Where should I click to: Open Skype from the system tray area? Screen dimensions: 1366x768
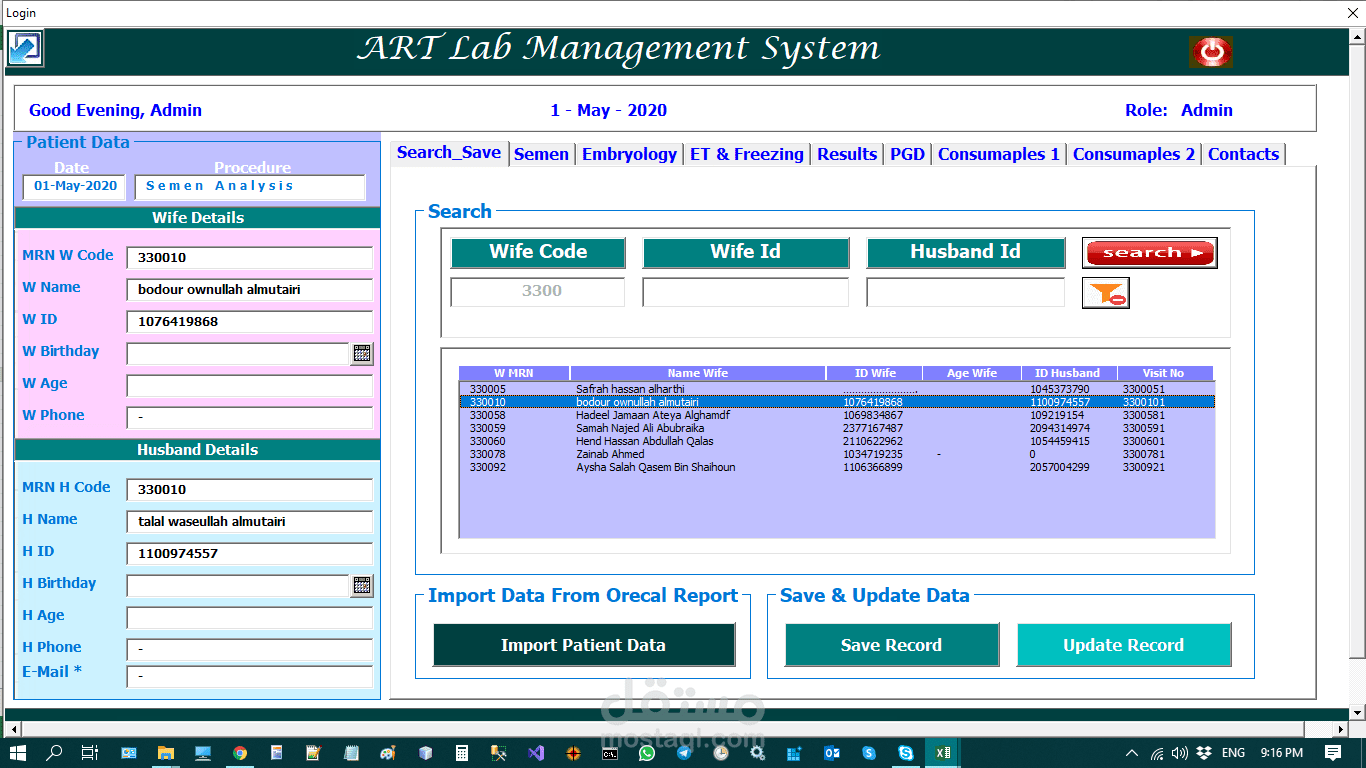click(905, 753)
